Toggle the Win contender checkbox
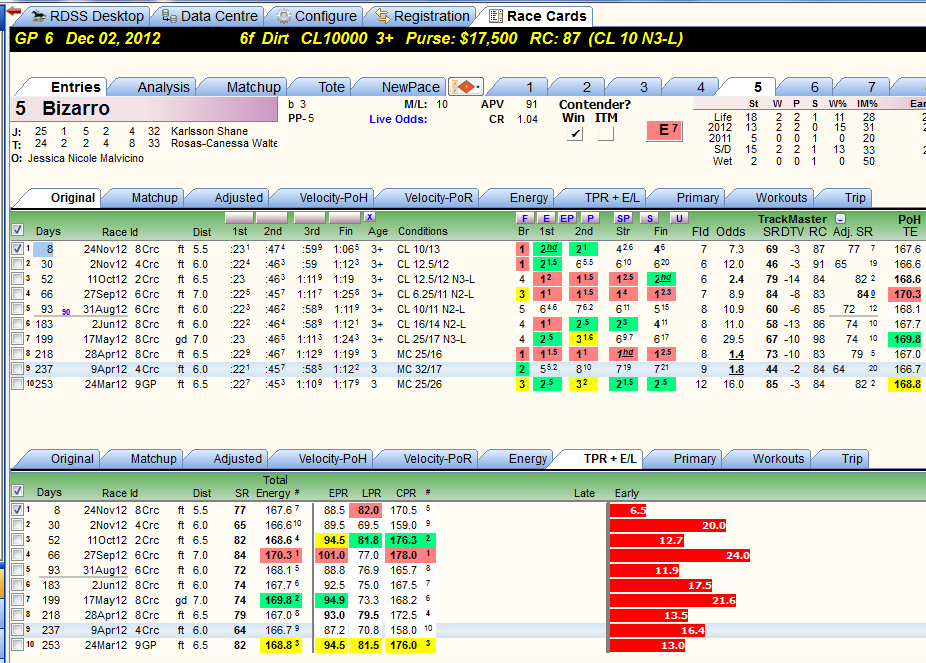The image size is (926, 663). click(x=575, y=134)
